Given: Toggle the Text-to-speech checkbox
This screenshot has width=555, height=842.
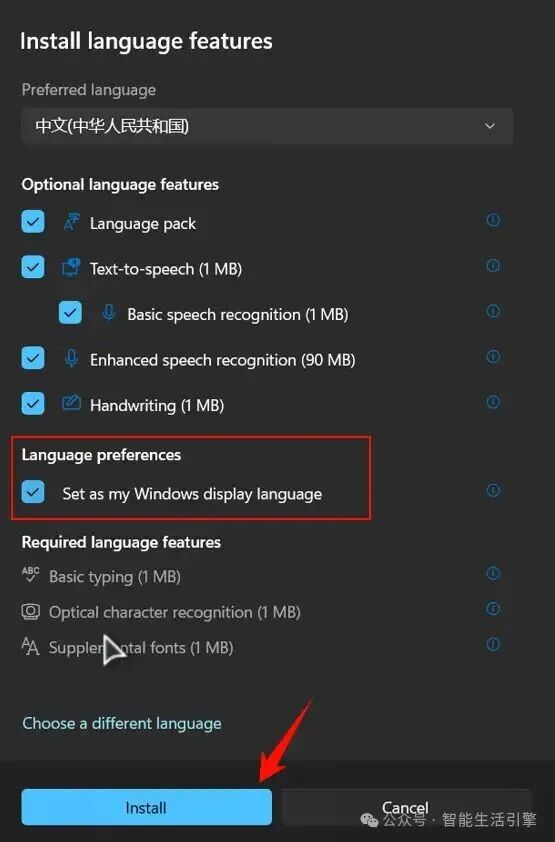Looking at the screenshot, I should pyautogui.click(x=33, y=267).
